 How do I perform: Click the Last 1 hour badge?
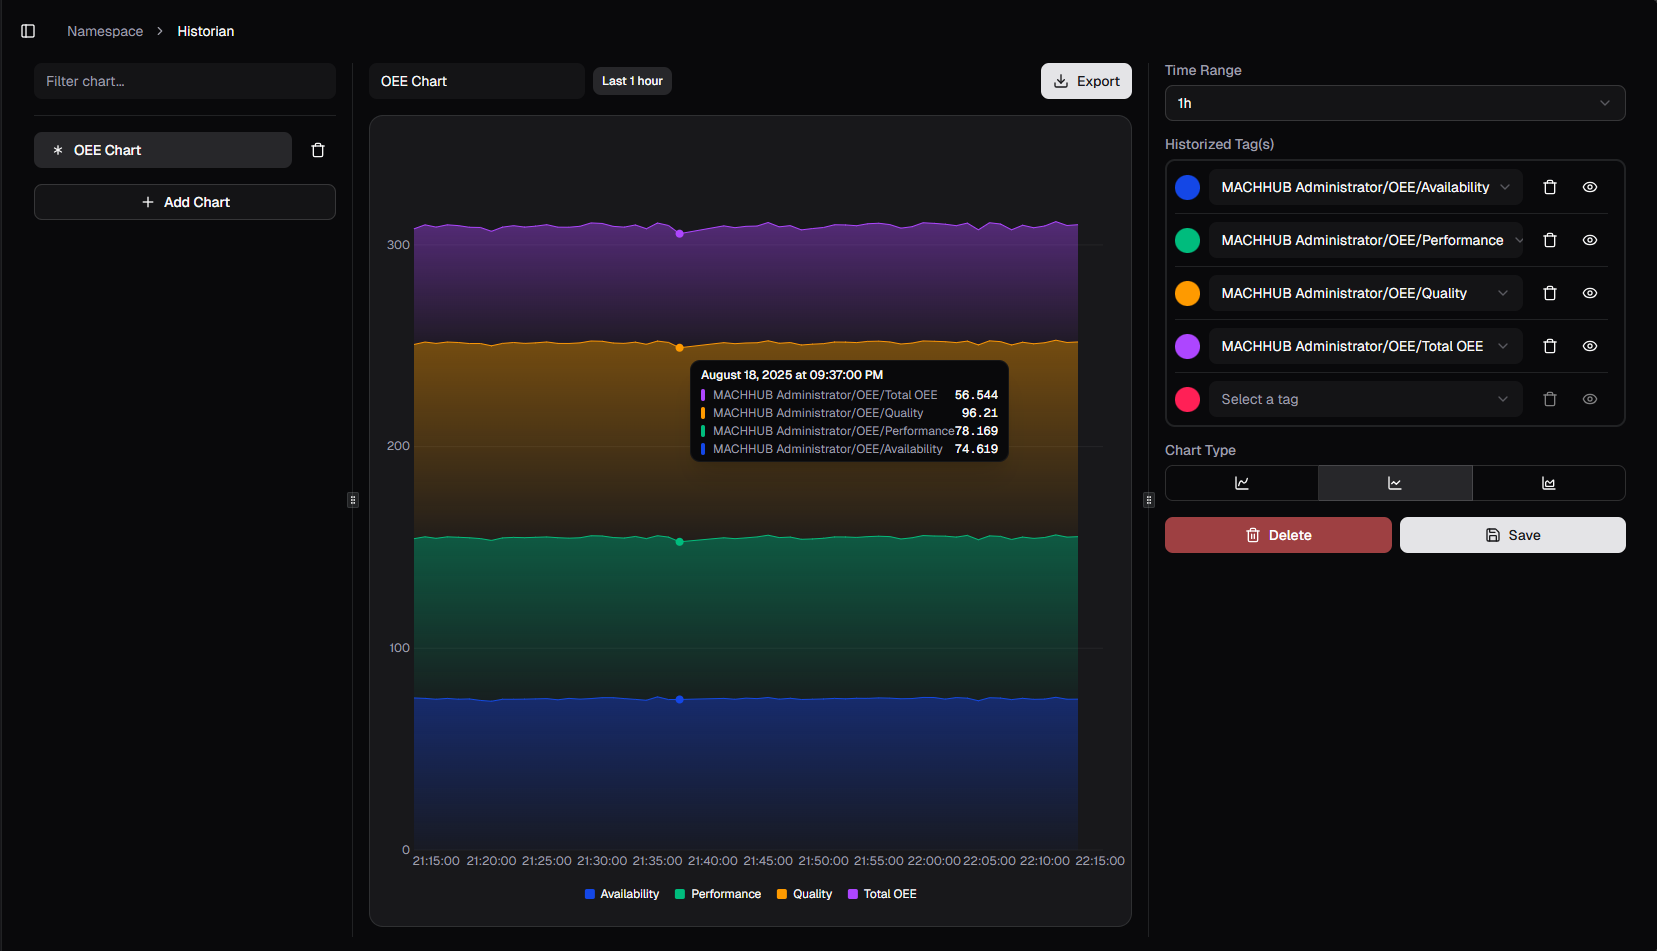tap(632, 81)
